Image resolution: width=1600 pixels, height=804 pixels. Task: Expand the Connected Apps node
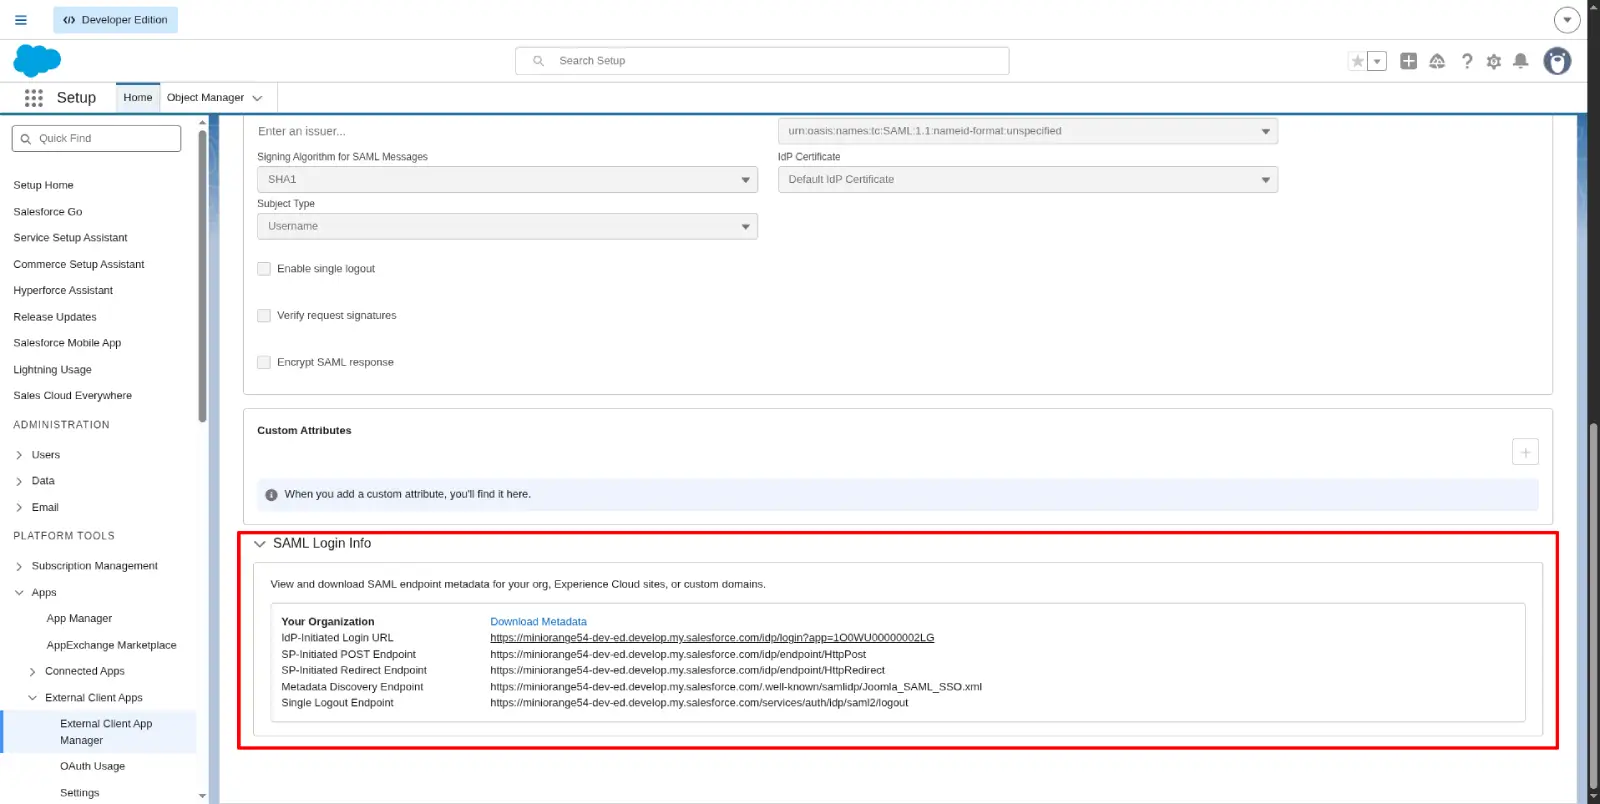click(32, 672)
